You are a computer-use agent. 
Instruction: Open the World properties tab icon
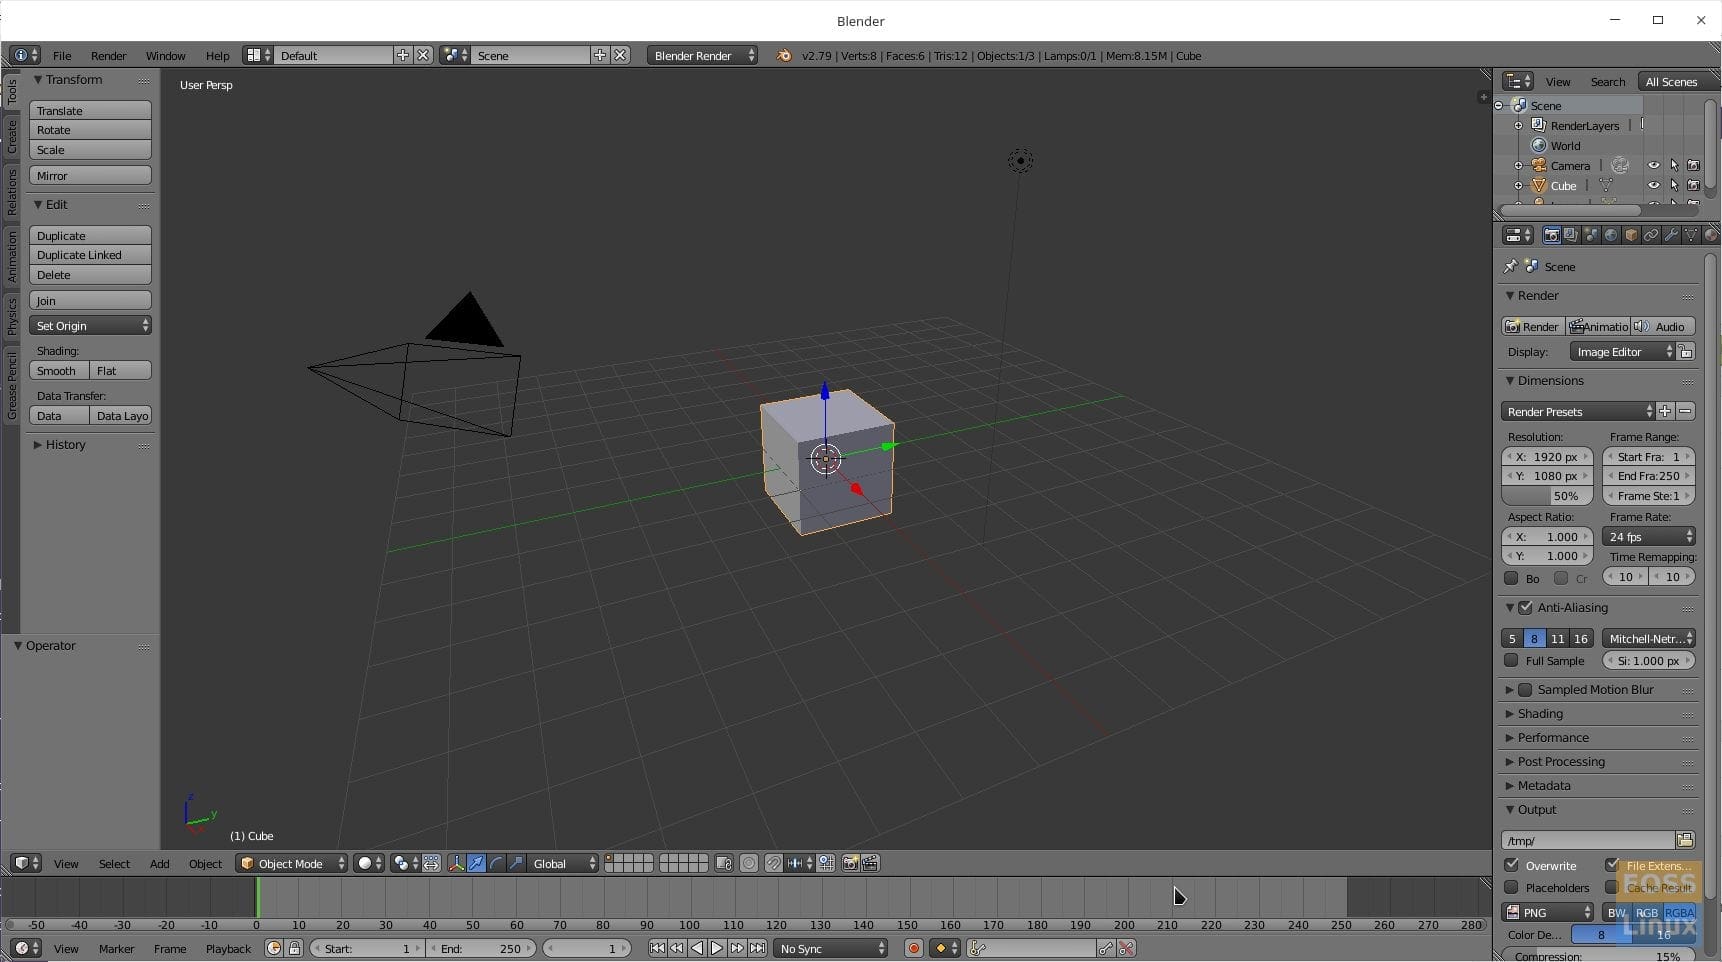pos(1611,235)
